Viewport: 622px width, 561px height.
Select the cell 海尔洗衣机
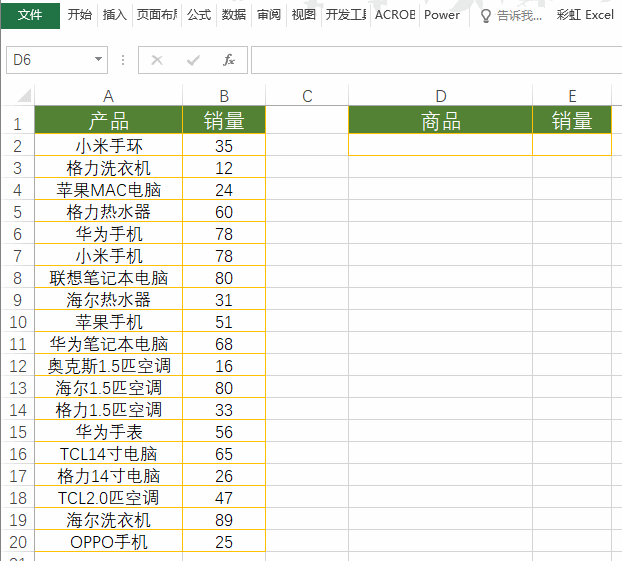pos(108,520)
